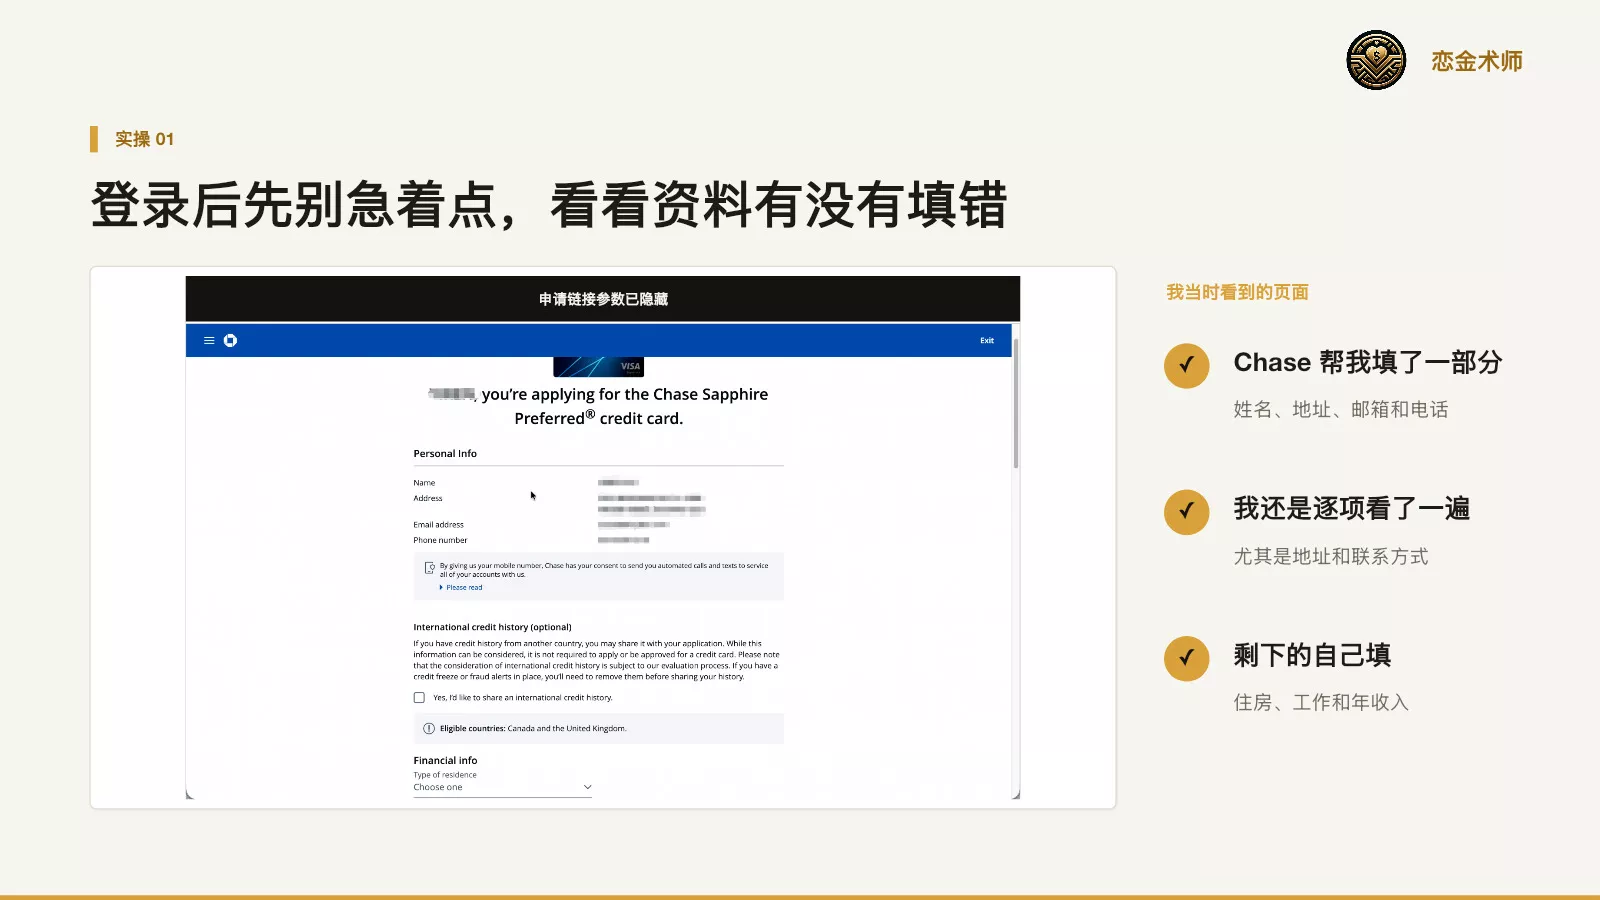This screenshot has width=1600, height=900.
Task: Click the 'Personal Info' section heading
Action: pyautogui.click(x=445, y=454)
